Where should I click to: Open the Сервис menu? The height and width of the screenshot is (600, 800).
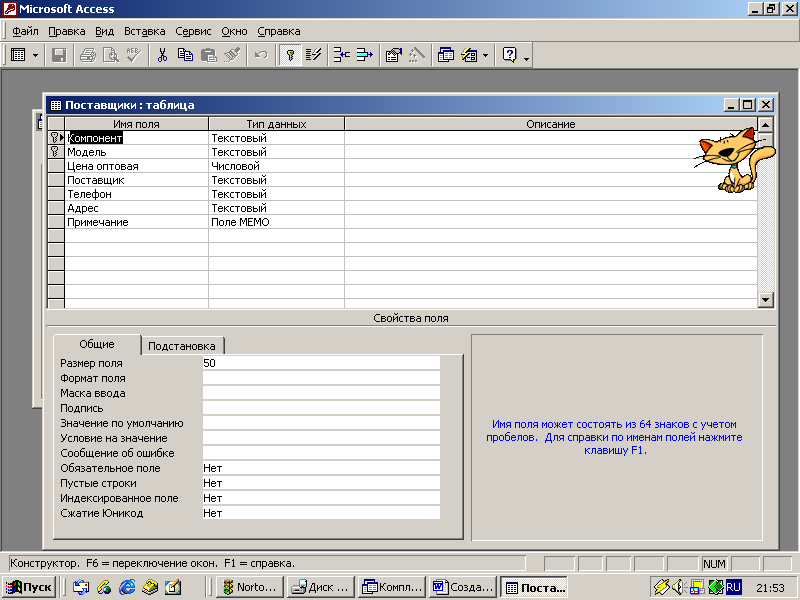click(x=193, y=31)
